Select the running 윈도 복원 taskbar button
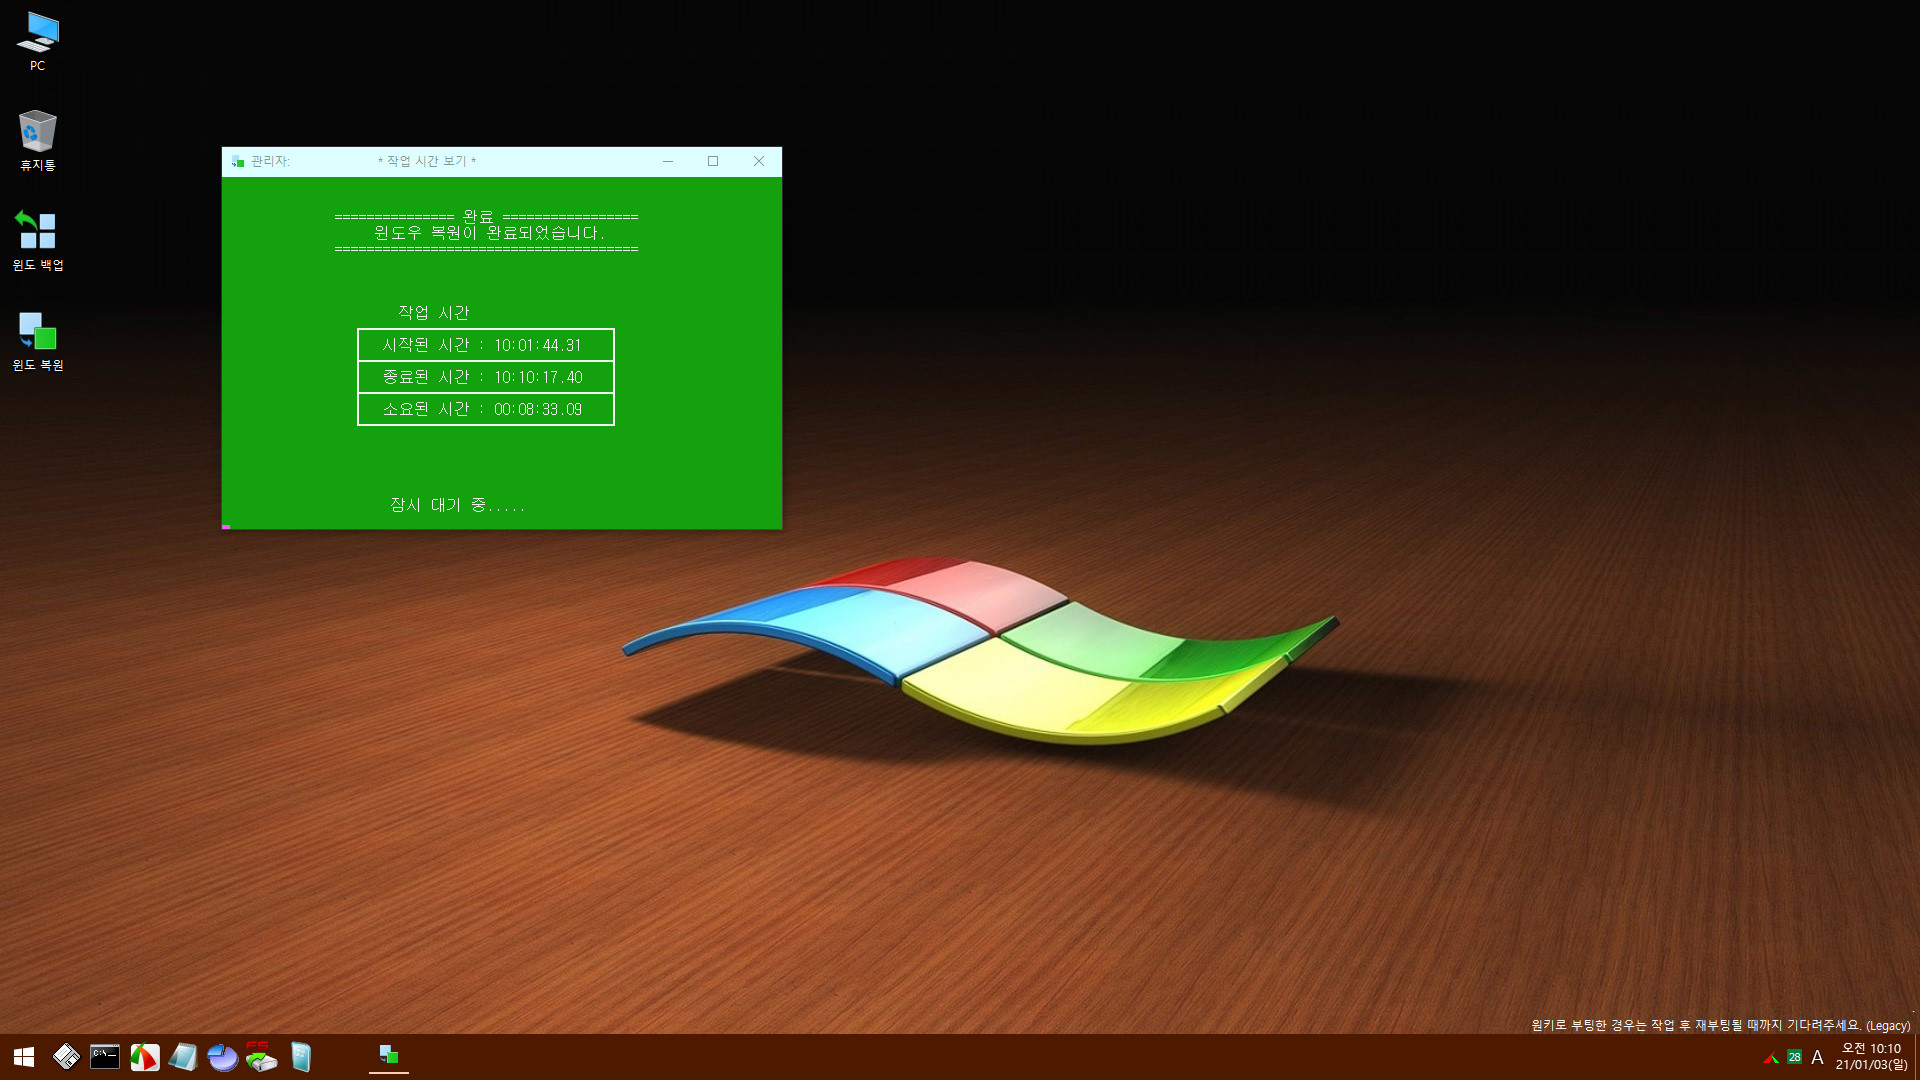The height and width of the screenshot is (1080, 1920). click(389, 1056)
